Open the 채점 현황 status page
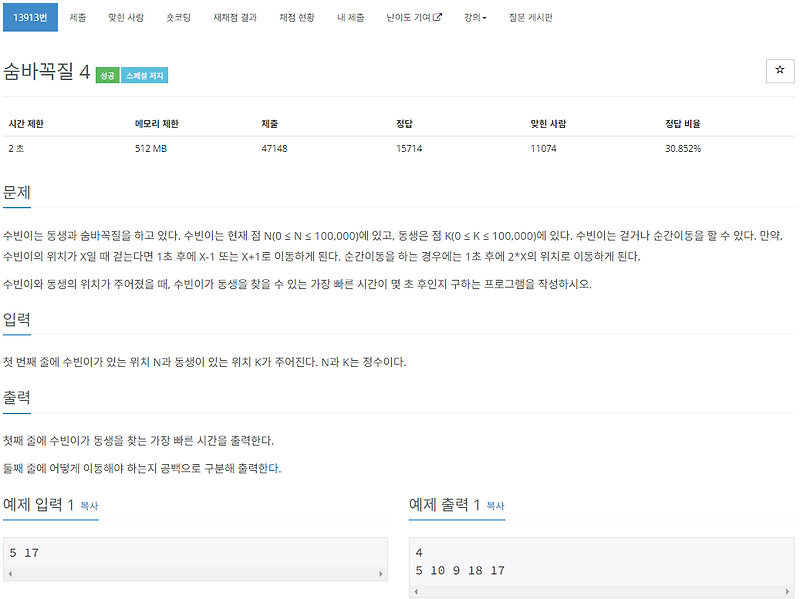Viewport: 800px width, 599px height. (297, 16)
